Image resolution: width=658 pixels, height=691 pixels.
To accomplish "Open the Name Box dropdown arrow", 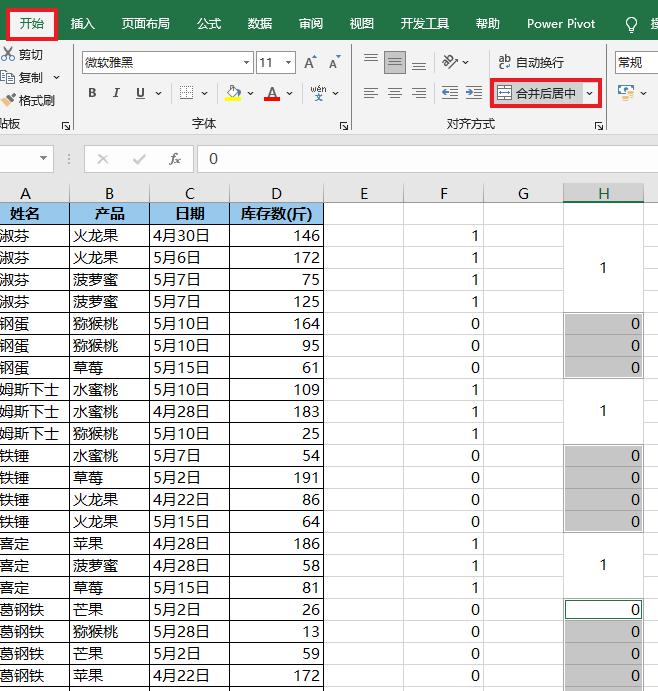I will point(43,158).
